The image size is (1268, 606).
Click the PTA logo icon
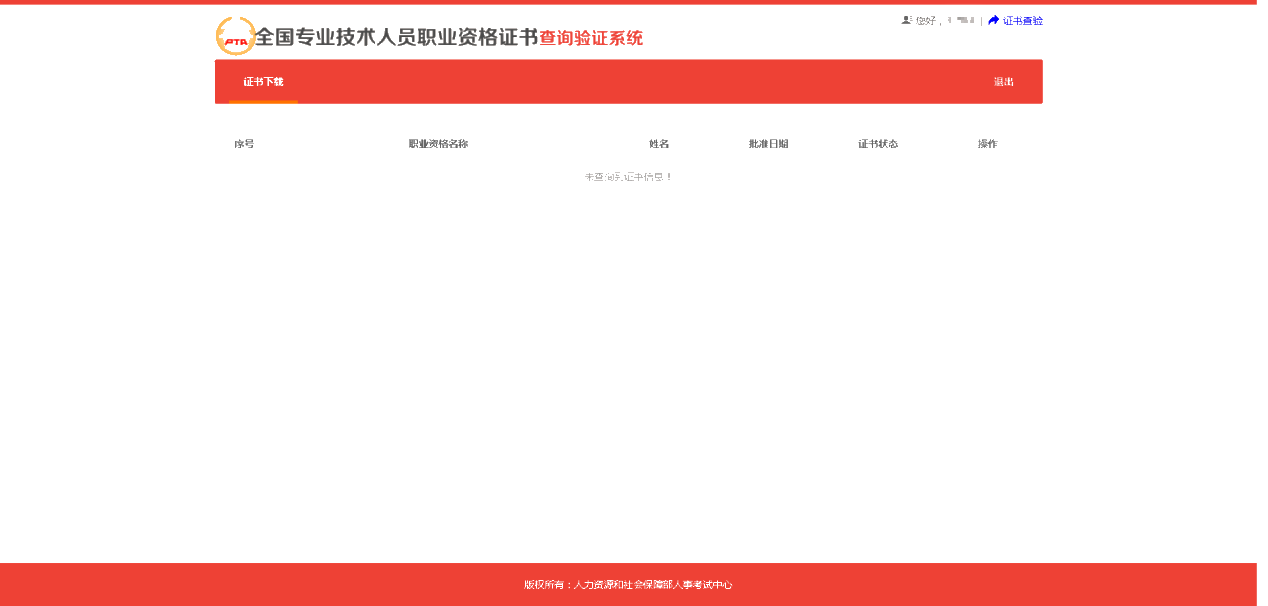[235, 37]
